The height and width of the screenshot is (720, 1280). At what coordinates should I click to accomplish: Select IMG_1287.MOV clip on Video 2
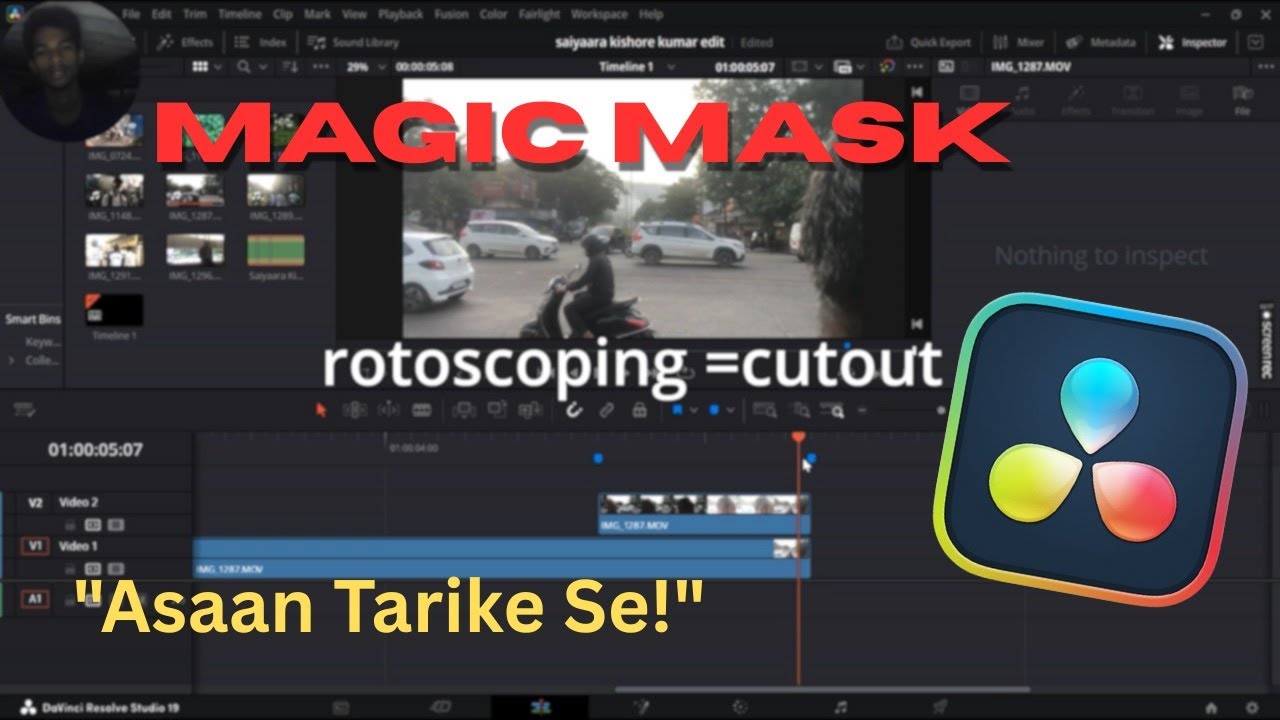tap(704, 513)
